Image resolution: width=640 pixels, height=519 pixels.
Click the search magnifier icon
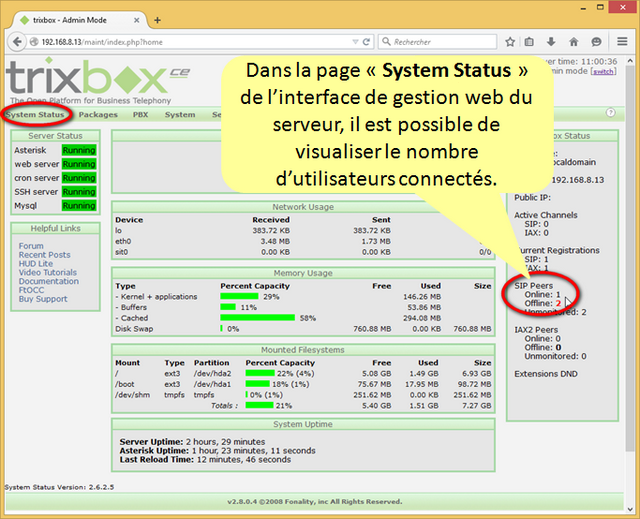point(386,41)
